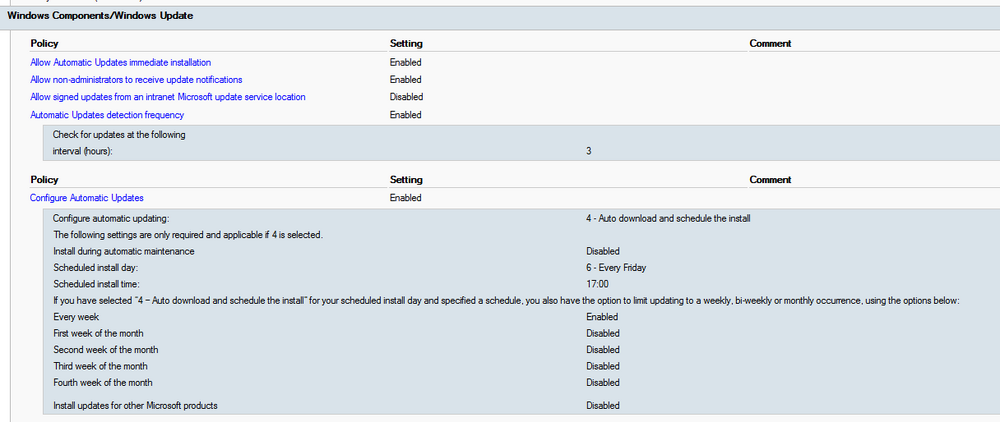Click the first Setting column header
Screen dimensions: 1000x422
click(x=406, y=43)
